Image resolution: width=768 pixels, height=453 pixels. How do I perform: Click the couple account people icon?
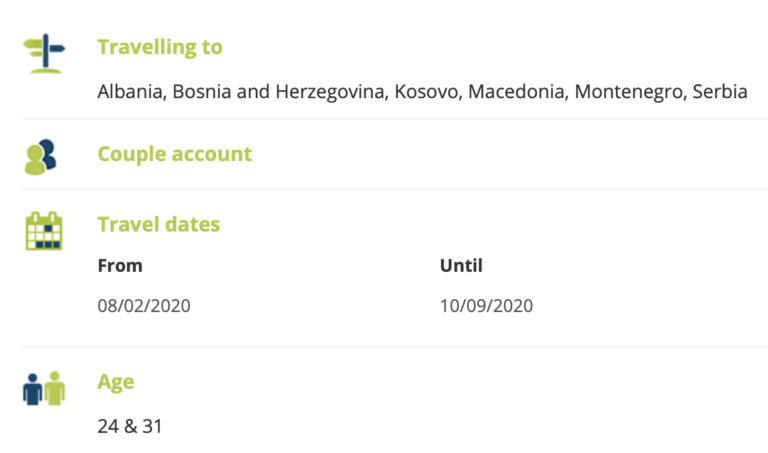tap(41, 156)
